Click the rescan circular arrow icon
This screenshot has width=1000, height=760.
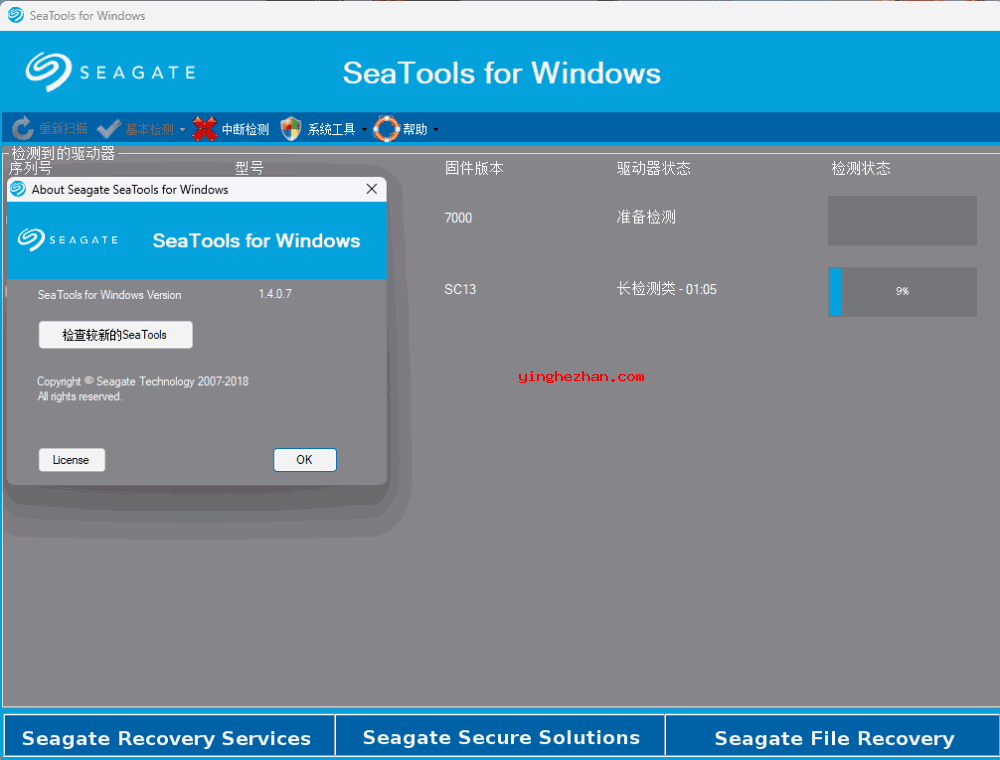click(22, 129)
